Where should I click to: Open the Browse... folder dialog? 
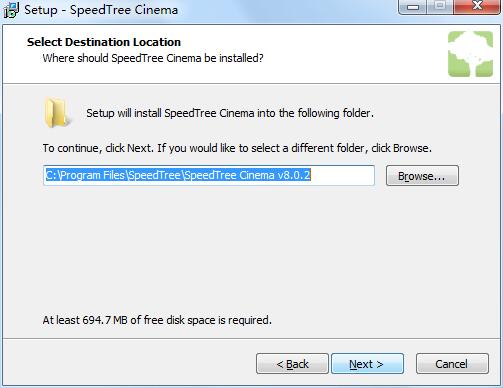click(422, 176)
